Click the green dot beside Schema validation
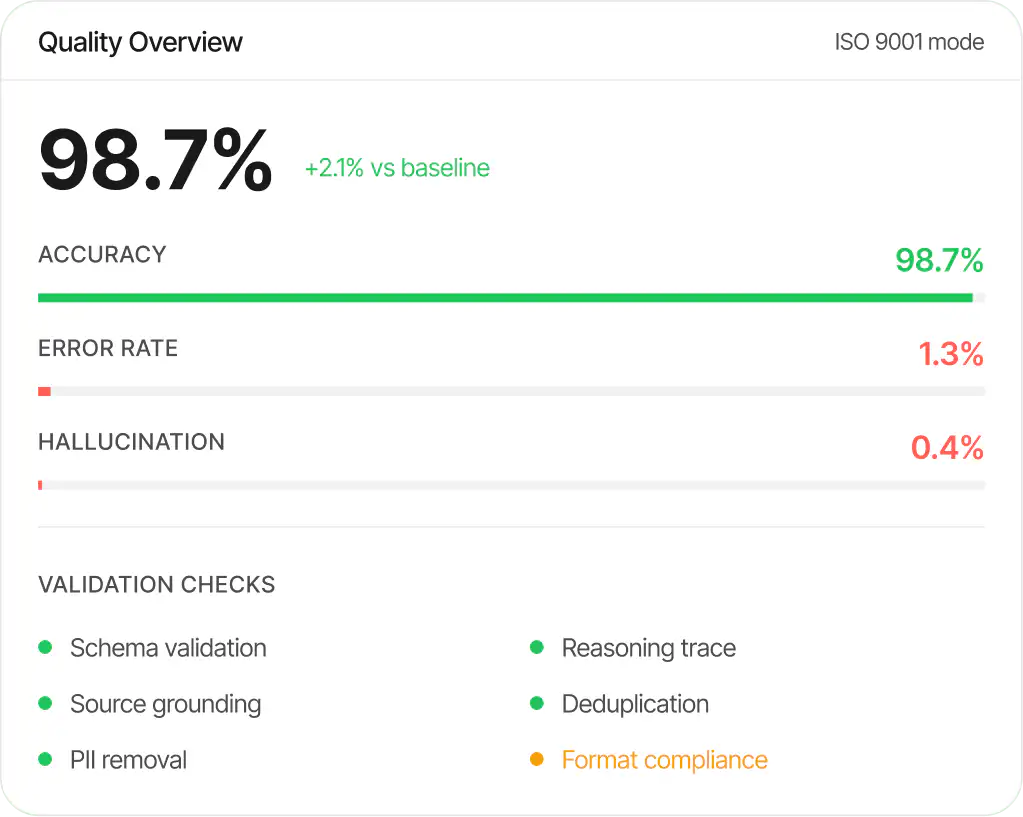Image resolution: width=1023 pixels, height=817 pixels. [x=45, y=647]
